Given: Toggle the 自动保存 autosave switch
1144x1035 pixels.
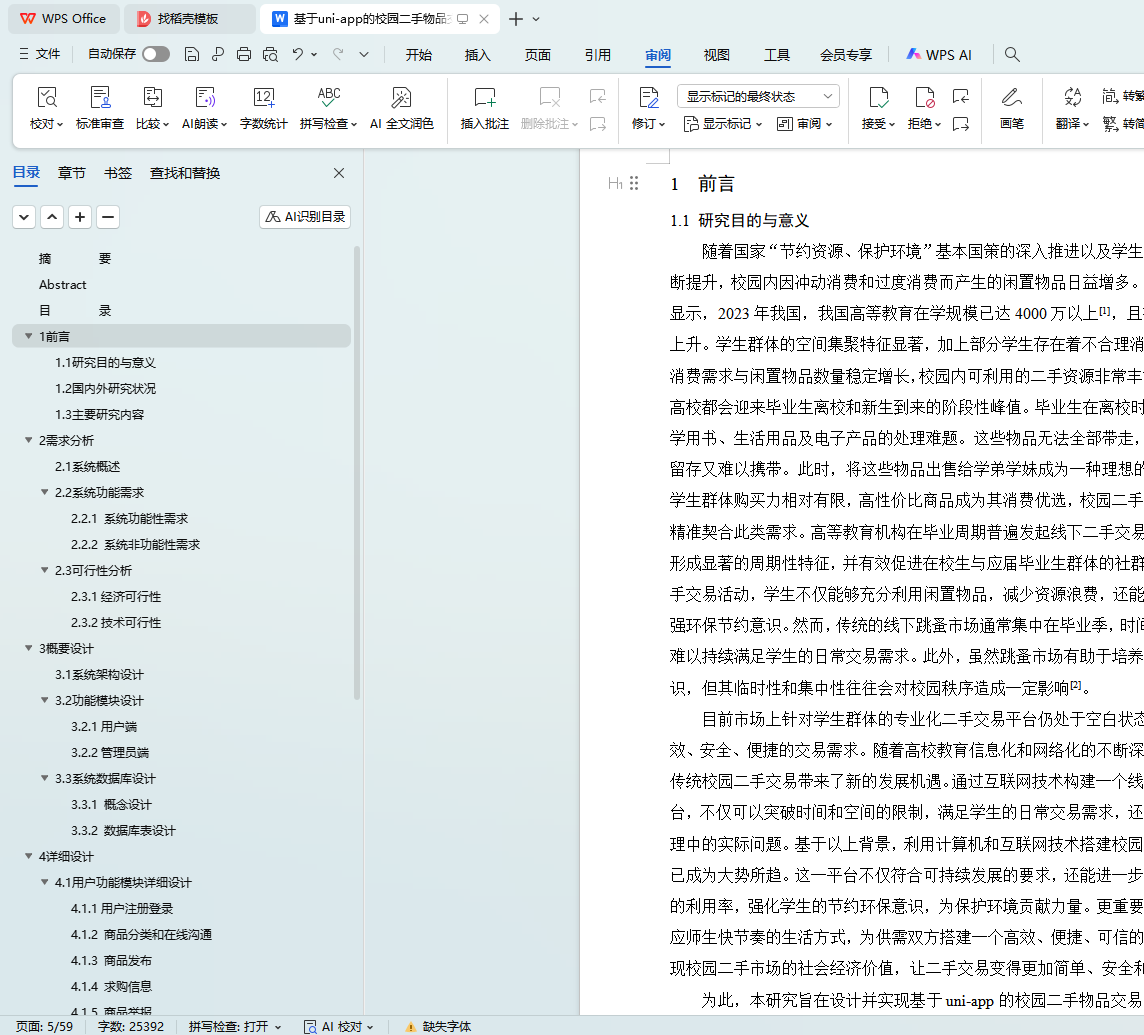Looking at the screenshot, I should click(x=155, y=54).
